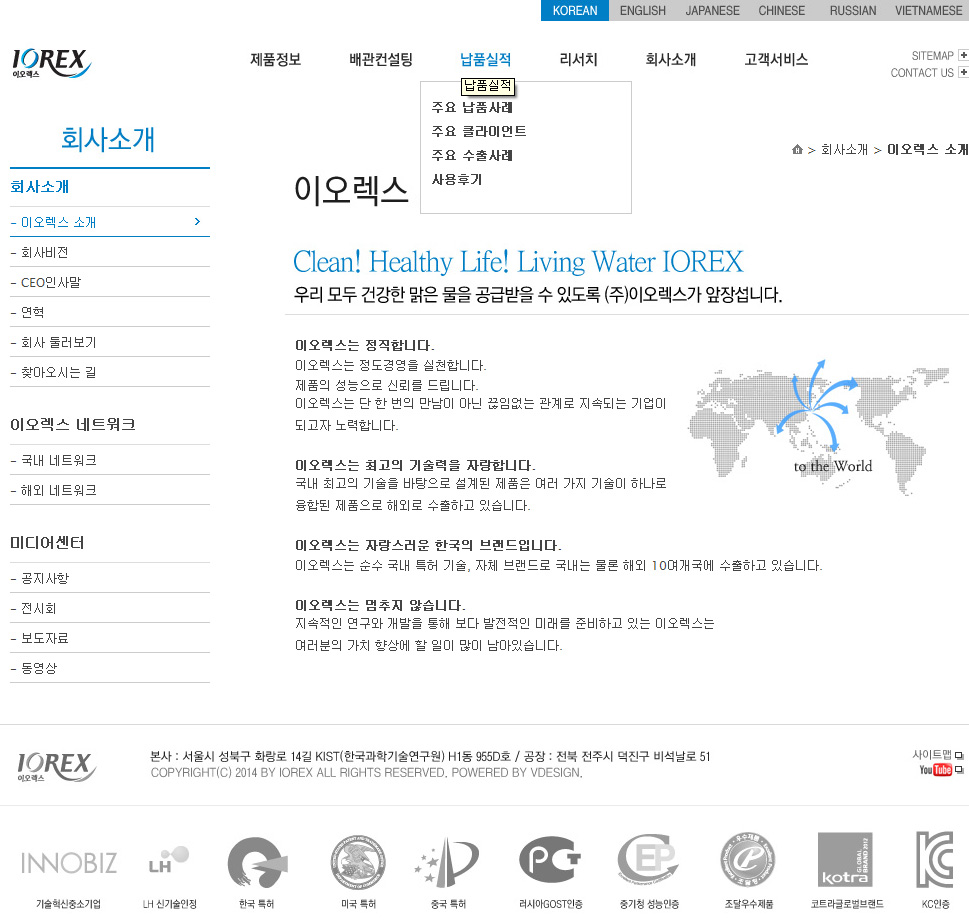Click the IOREX logo in the header

pos(51,63)
